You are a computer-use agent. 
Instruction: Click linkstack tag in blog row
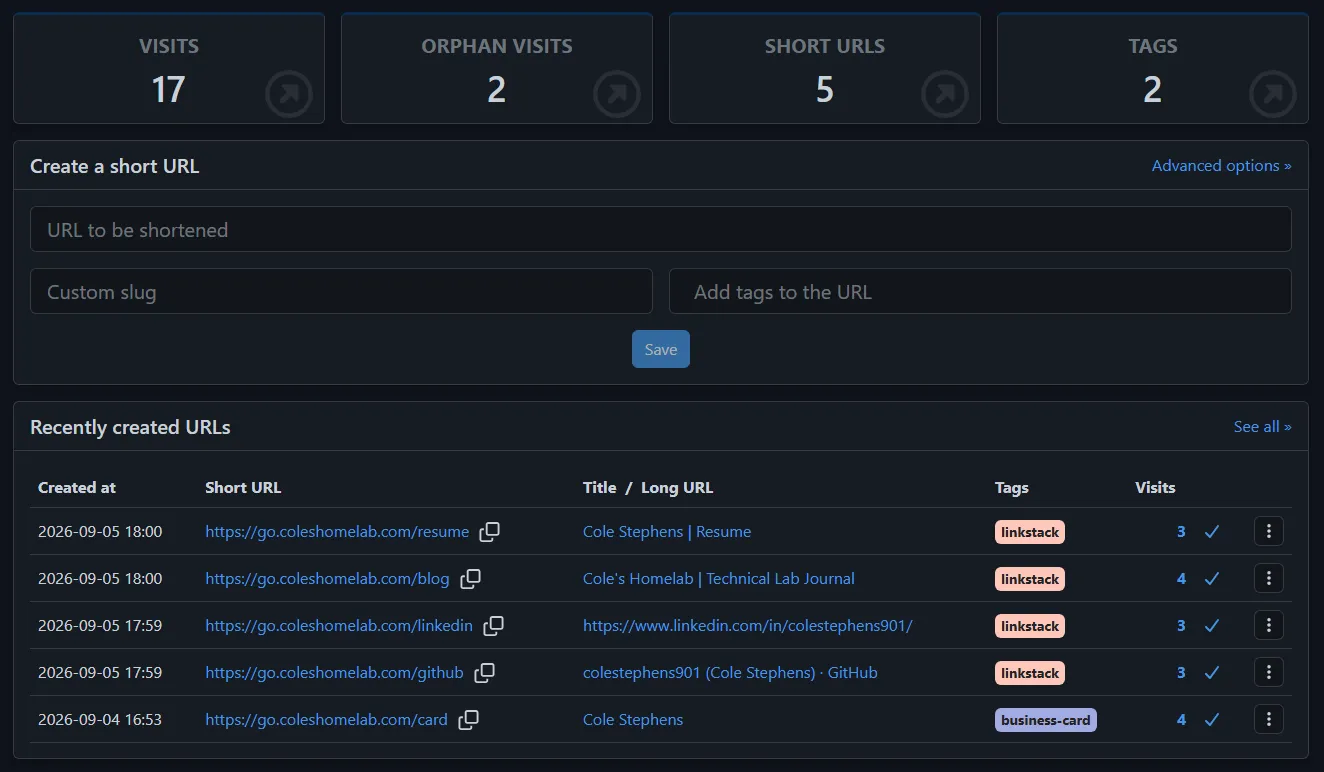pos(1030,579)
